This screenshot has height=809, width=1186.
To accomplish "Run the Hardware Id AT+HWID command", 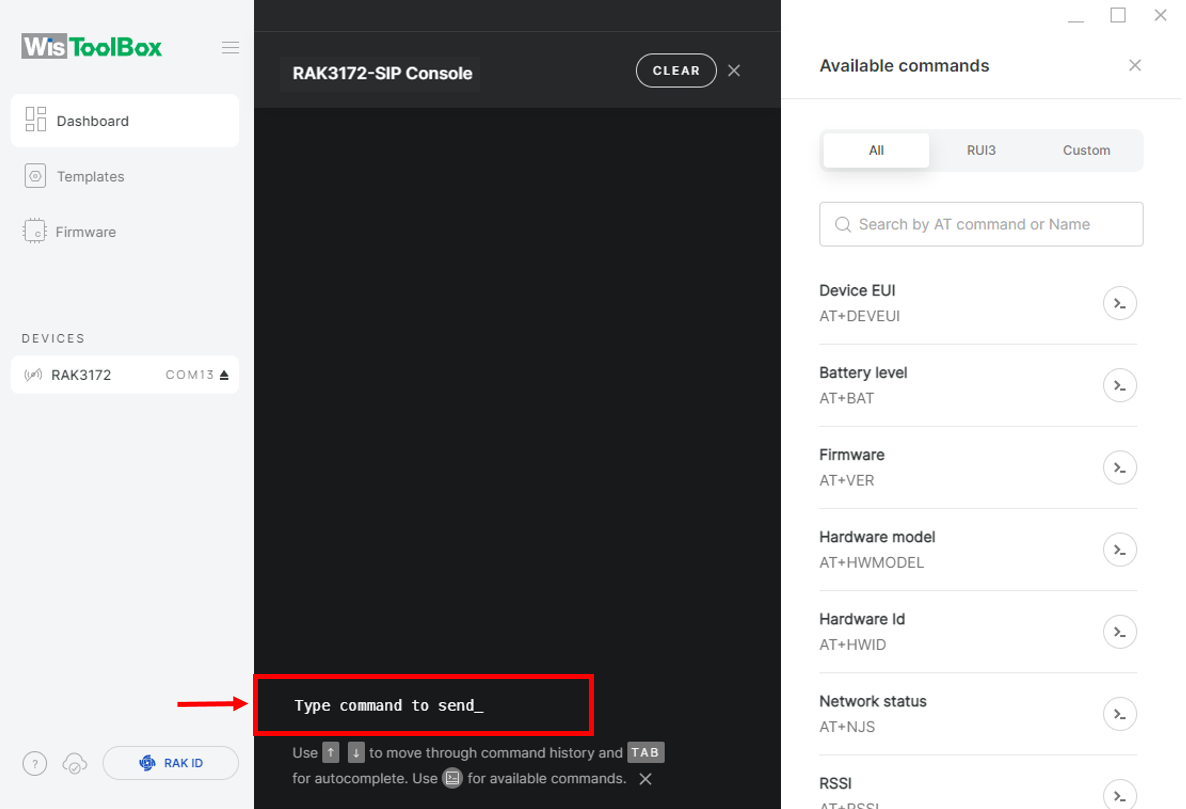I will (1119, 633).
